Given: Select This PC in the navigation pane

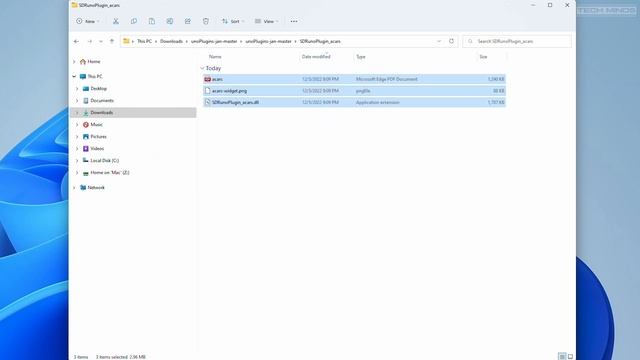Looking at the screenshot, I should pyautogui.click(x=95, y=76).
